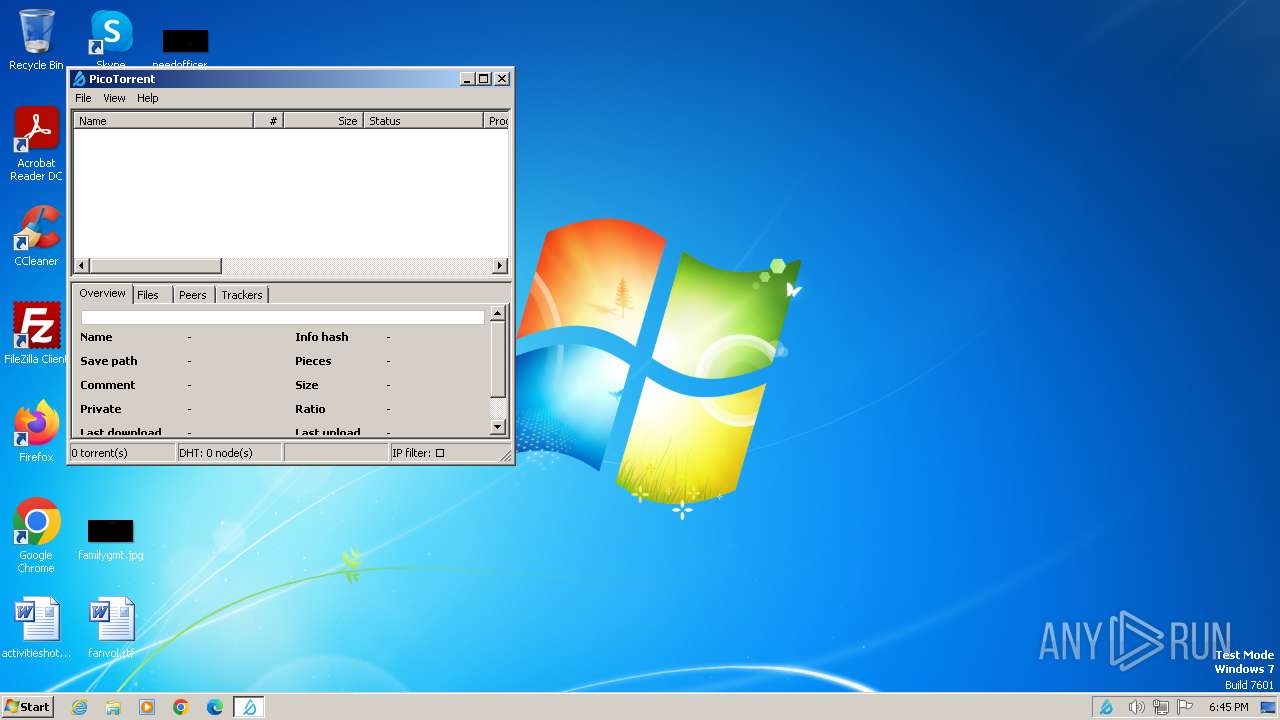1280x720 pixels.
Task: Click the horizontal scrollbar right arrow
Action: pyautogui.click(x=500, y=266)
